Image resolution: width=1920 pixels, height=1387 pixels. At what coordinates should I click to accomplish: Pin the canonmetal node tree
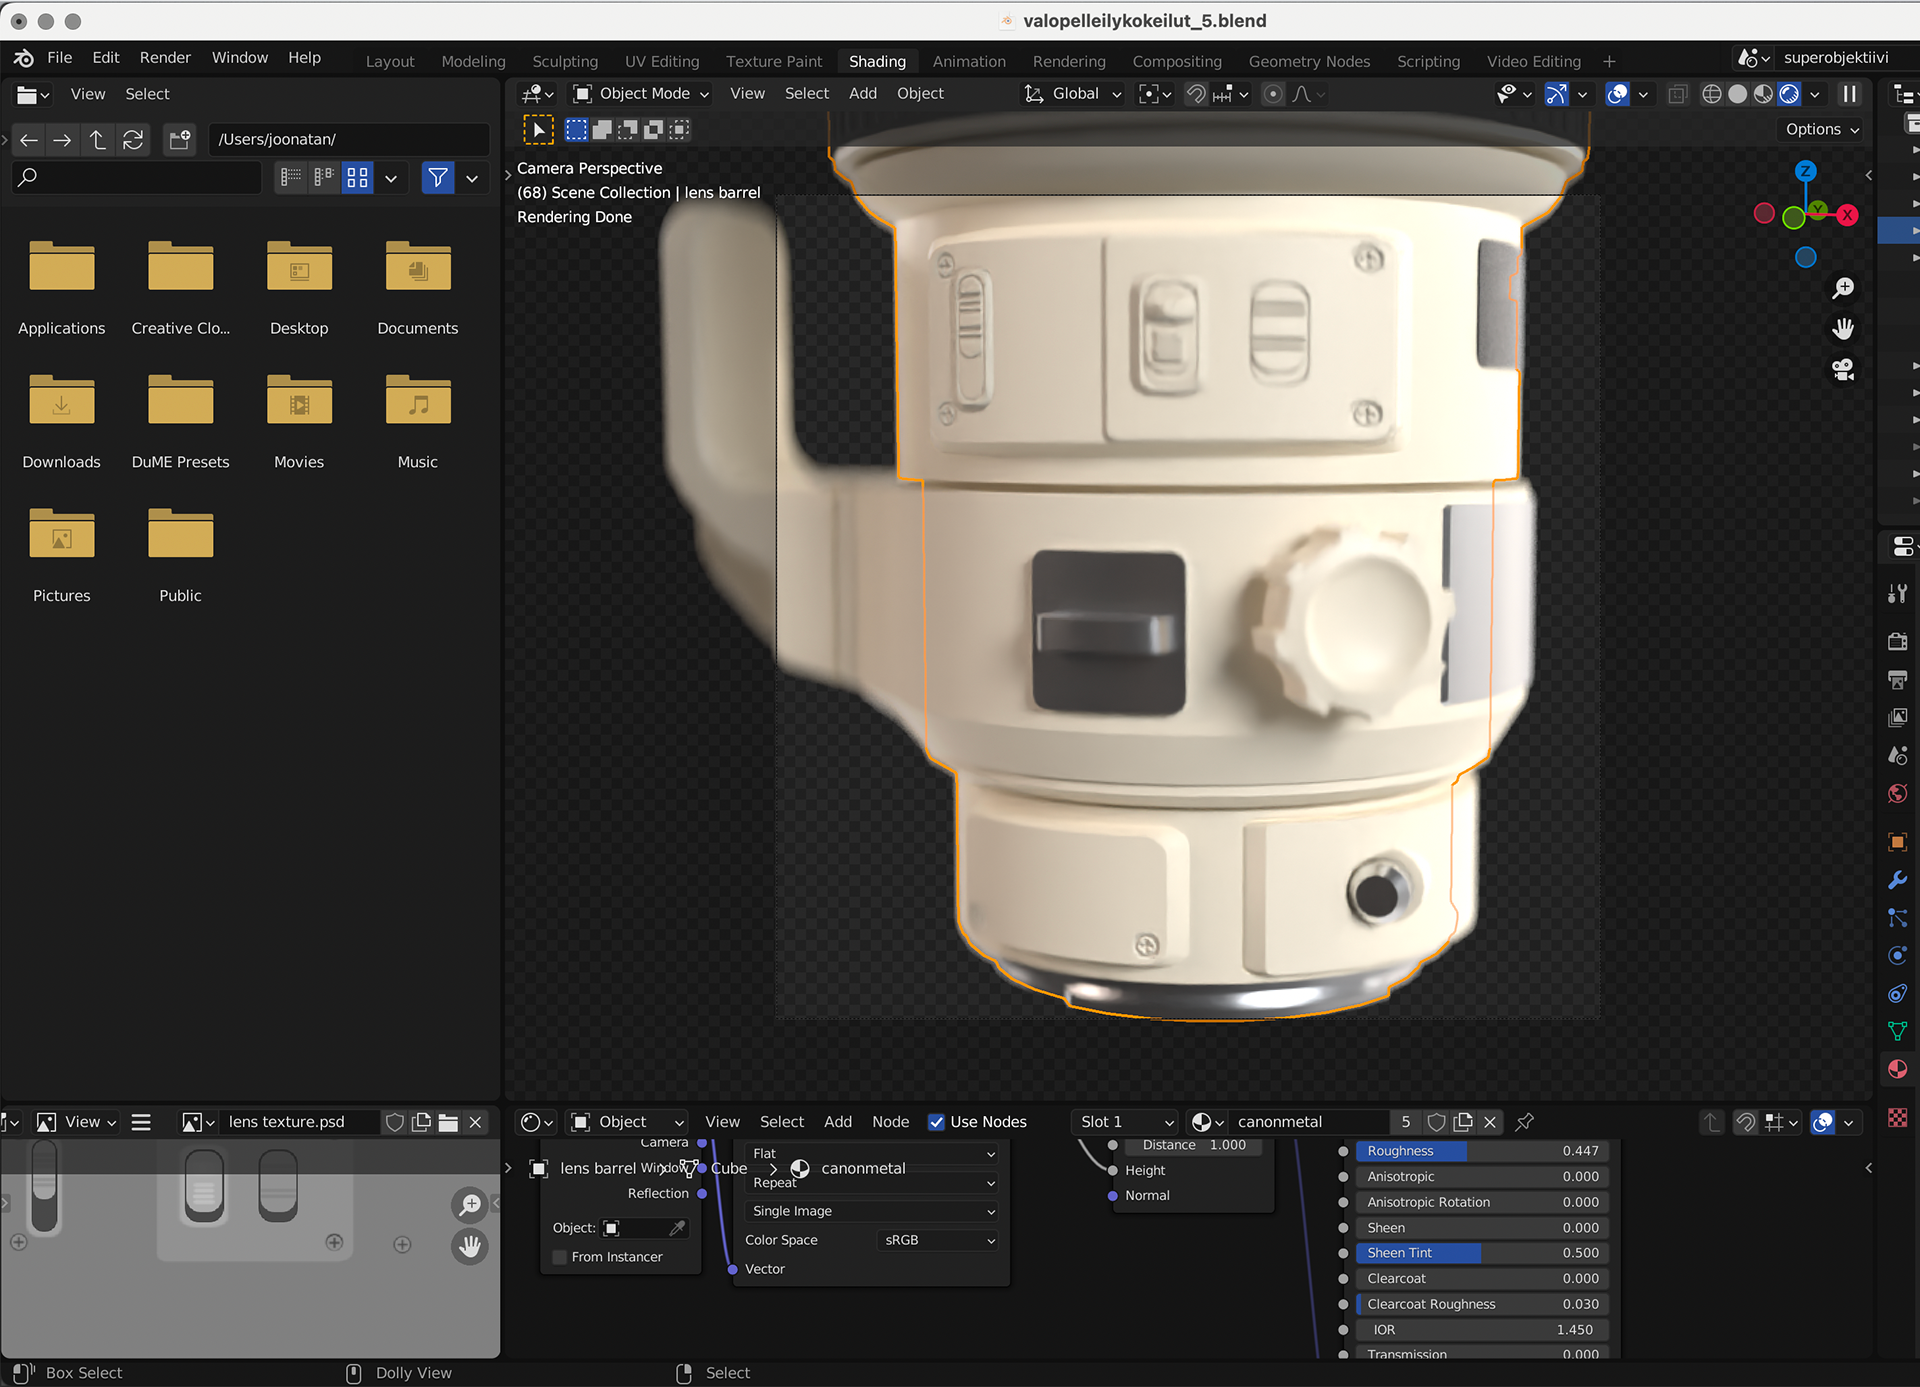coord(1524,1122)
